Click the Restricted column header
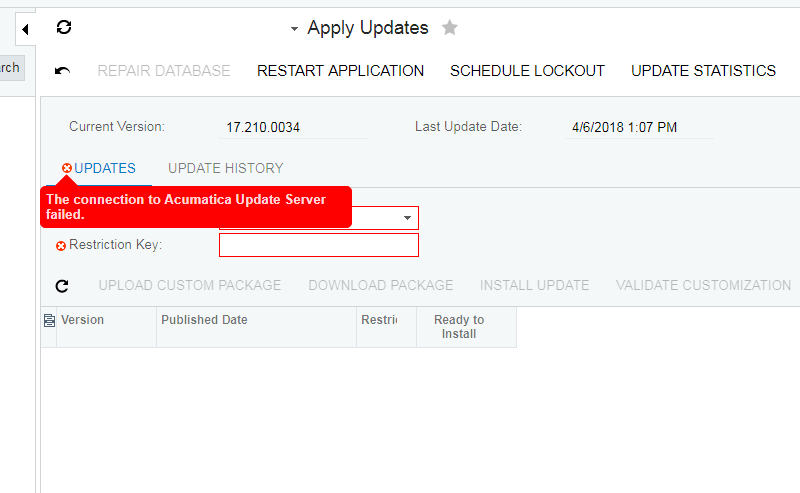The height and width of the screenshot is (493, 800). point(386,327)
